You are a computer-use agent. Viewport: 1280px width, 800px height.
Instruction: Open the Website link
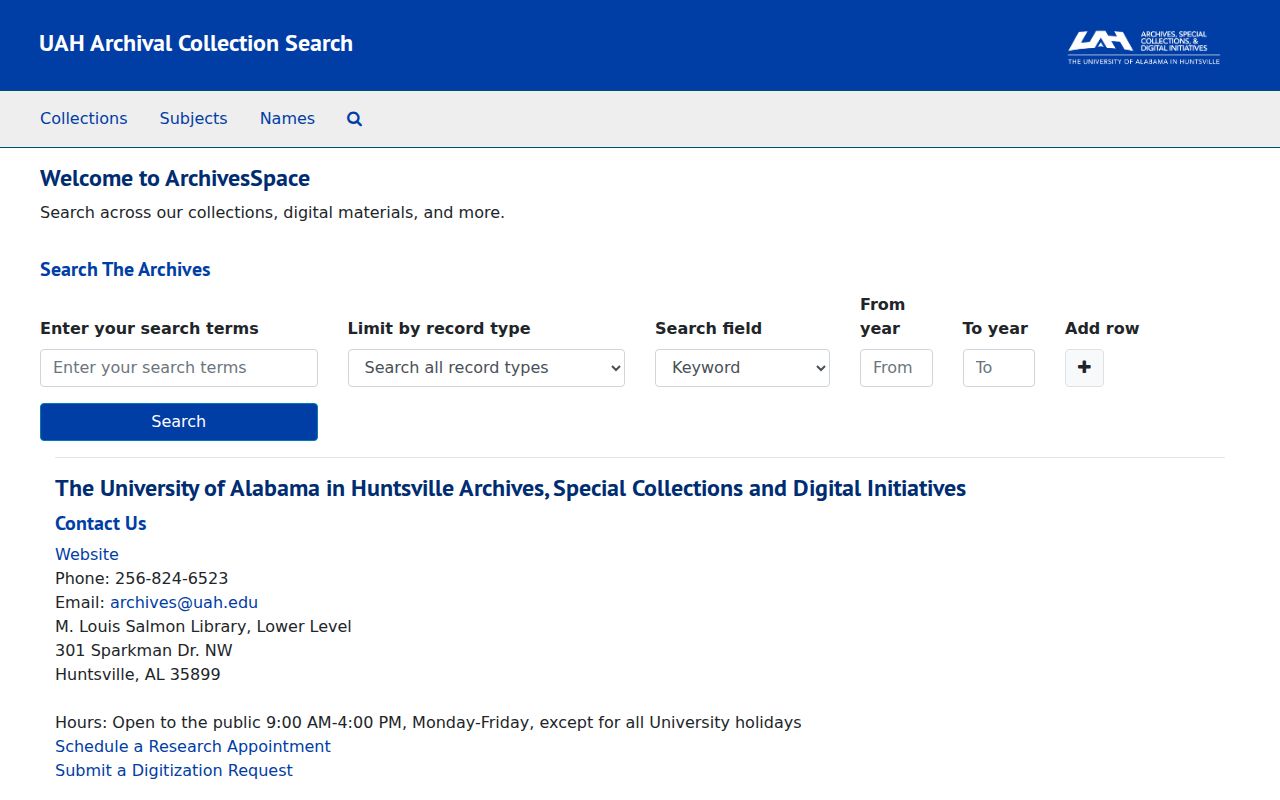click(87, 554)
